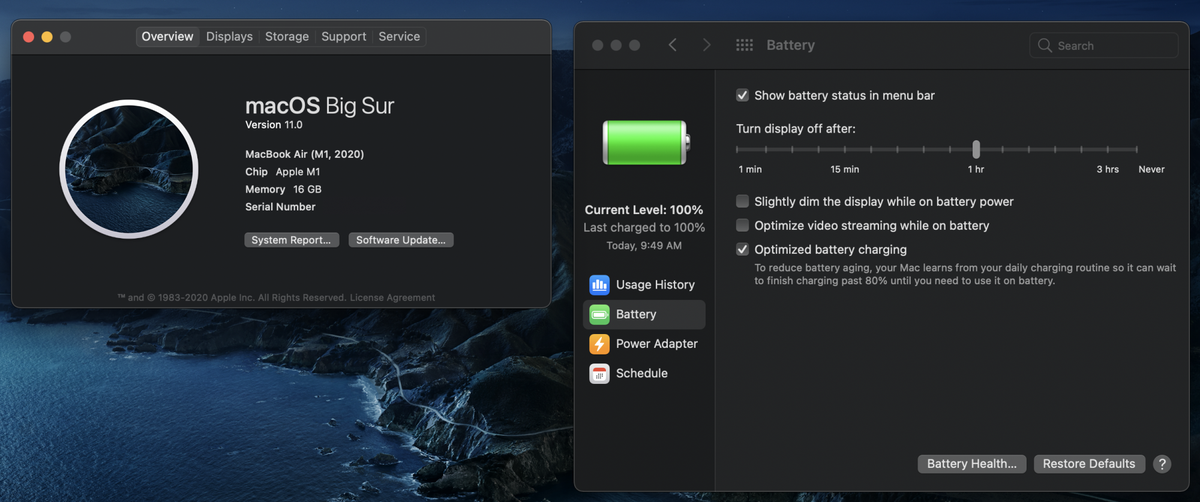Go back with the left chevron in Battery window

pos(673,45)
